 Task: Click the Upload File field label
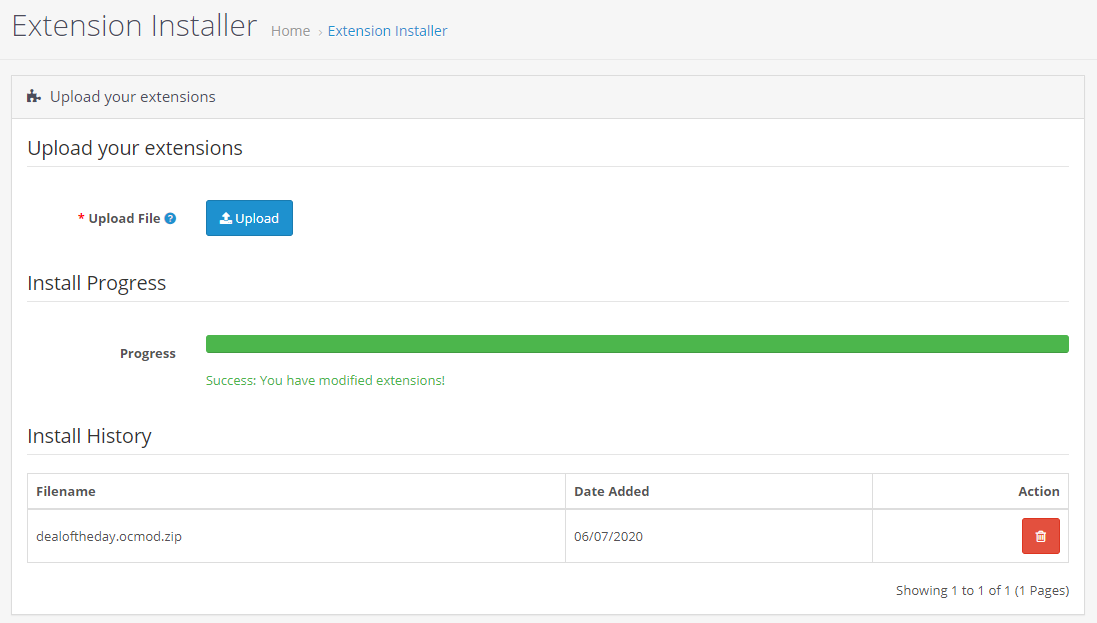[125, 218]
